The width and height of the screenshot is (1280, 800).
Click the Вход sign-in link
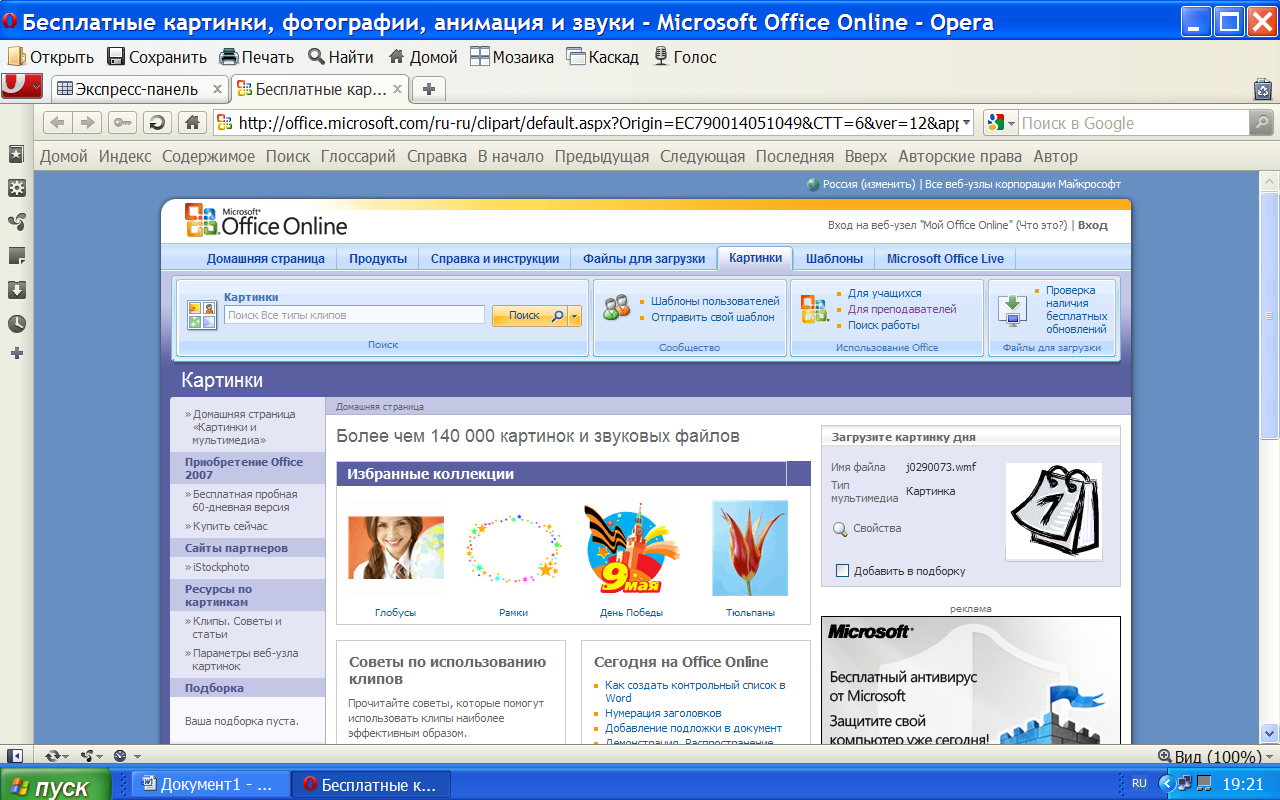pos(1092,225)
